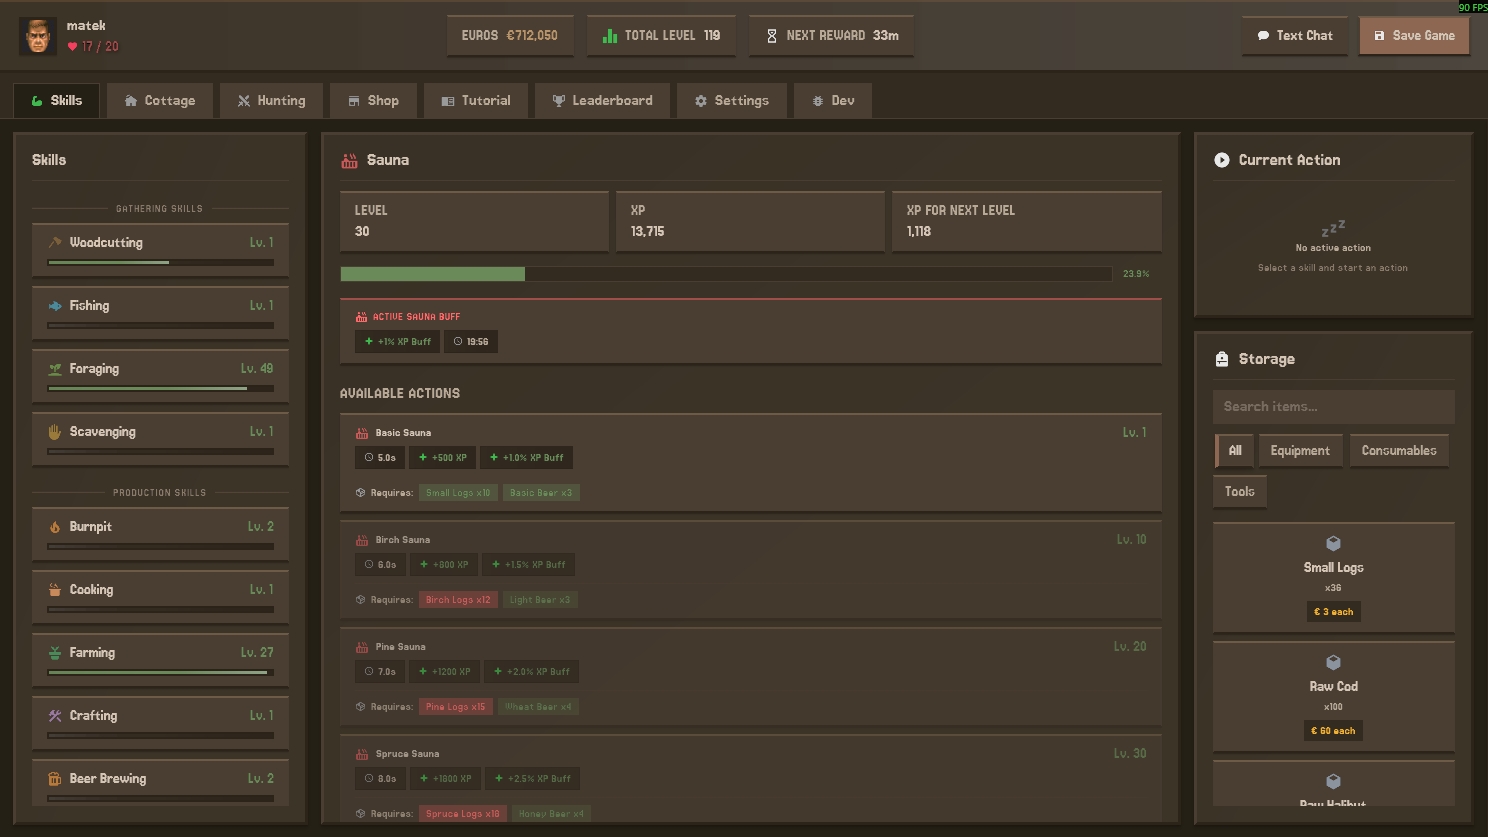Click the player avatar portrait
Image resolution: width=1488 pixels, height=837 pixels.
pos(38,36)
